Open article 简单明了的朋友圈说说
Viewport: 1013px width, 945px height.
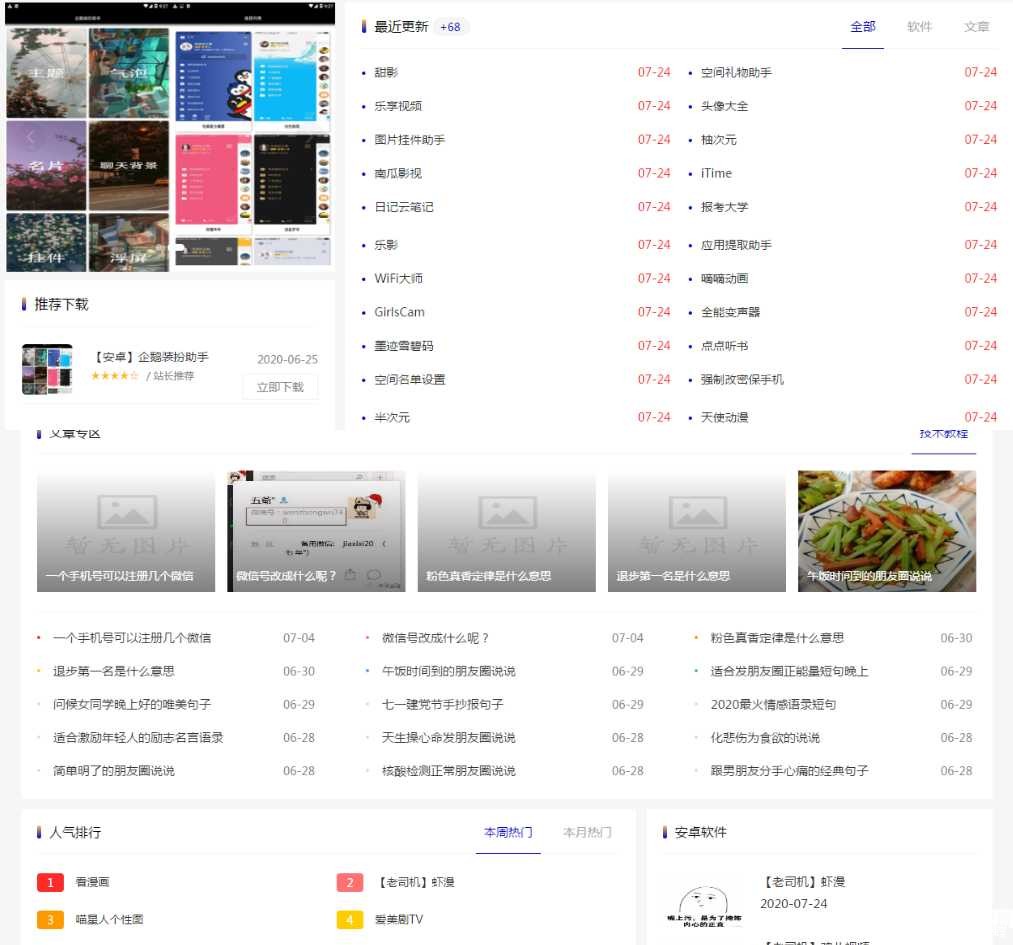pos(114,771)
